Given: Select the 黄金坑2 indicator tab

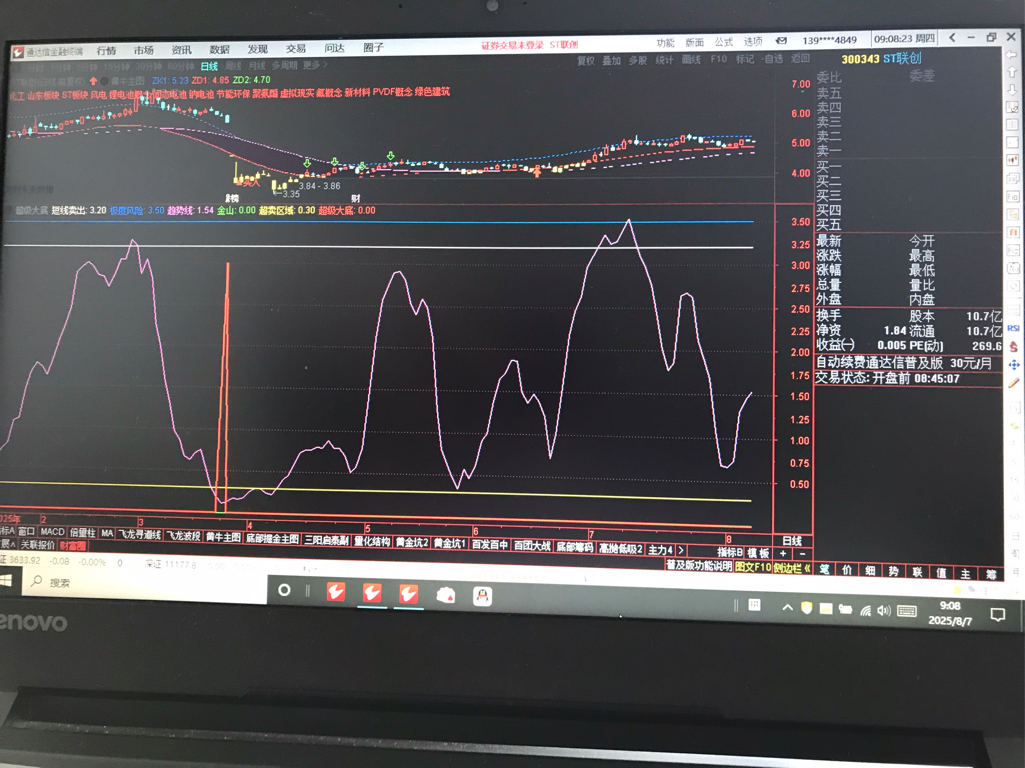Looking at the screenshot, I should pyautogui.click(x=412, y=543).
